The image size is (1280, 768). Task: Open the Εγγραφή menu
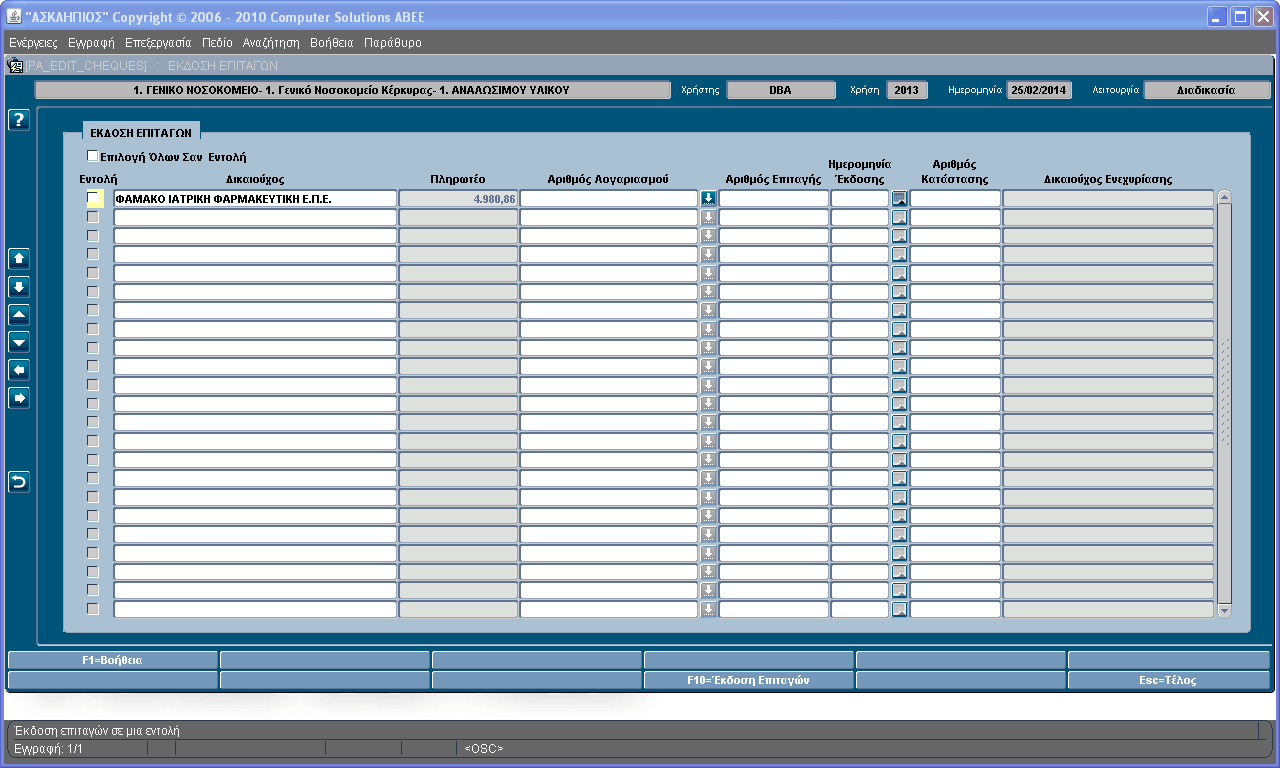pyautogui.click(x=91, y=43)
